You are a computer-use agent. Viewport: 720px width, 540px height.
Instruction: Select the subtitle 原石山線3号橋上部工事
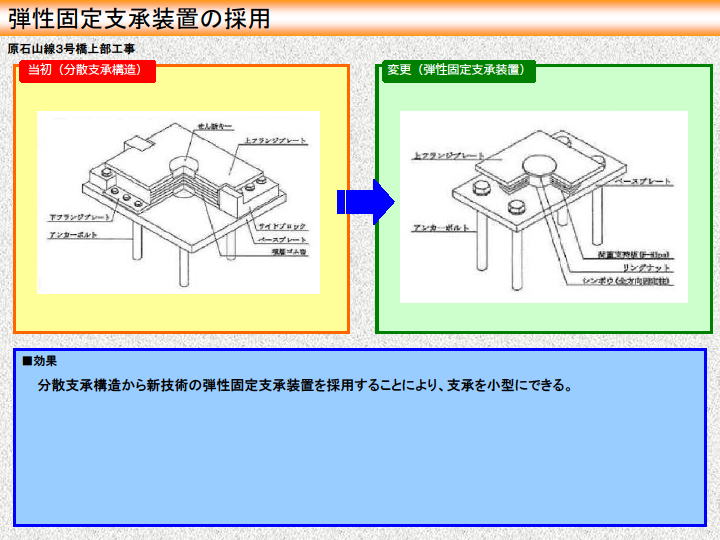click(x=71, y=49)
